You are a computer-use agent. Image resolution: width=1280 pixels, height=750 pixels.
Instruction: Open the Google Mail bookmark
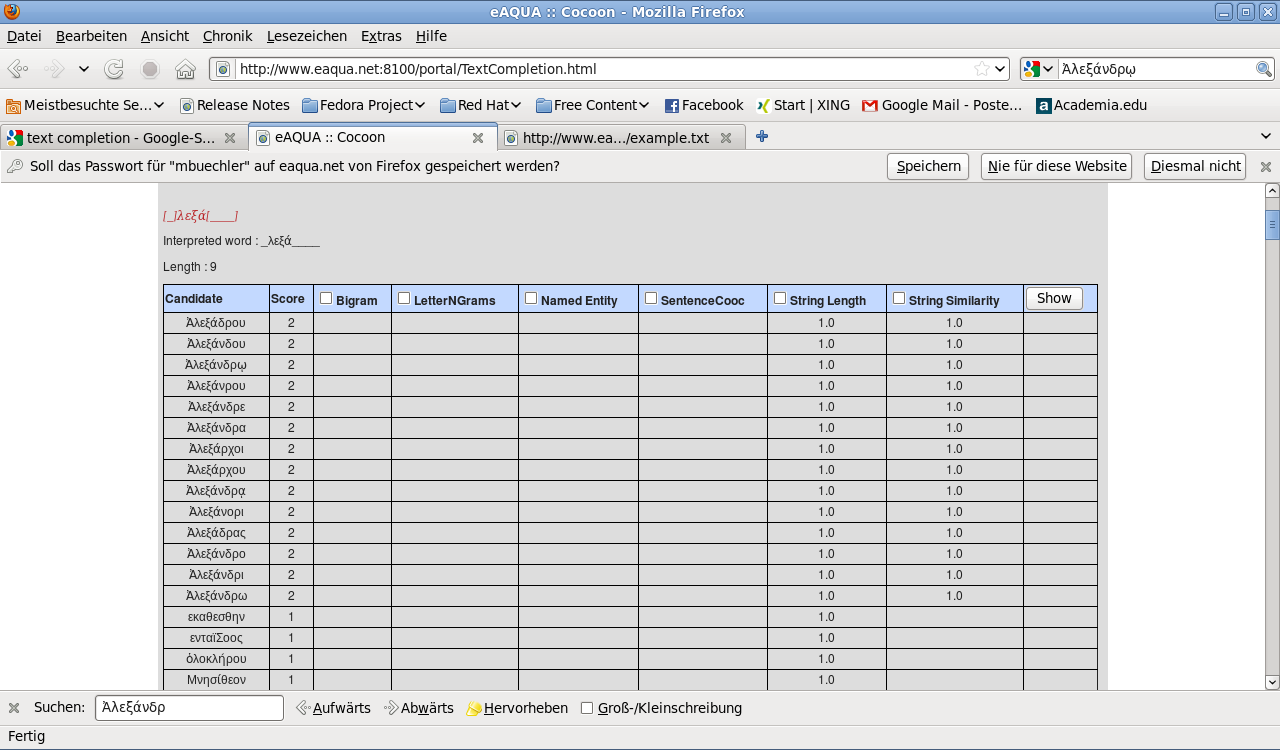pos(942,105)
